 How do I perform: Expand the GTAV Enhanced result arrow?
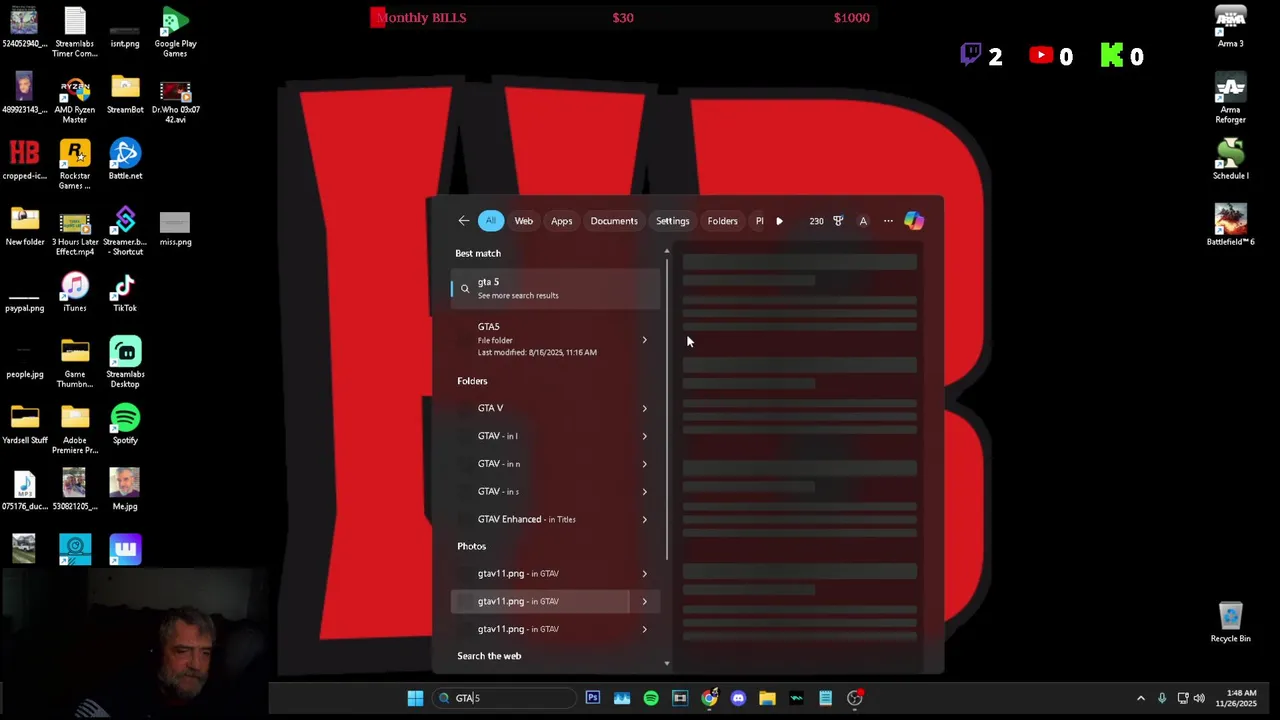coord(644,519)
